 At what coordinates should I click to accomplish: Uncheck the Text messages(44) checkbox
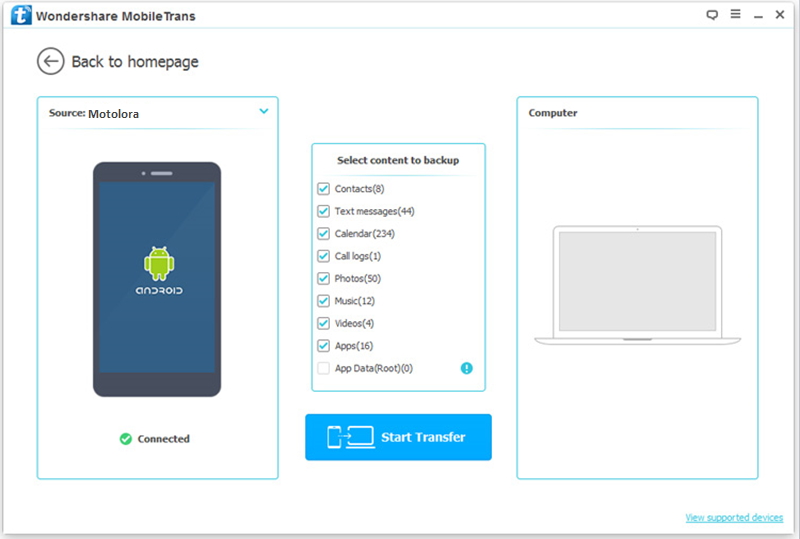323,211
